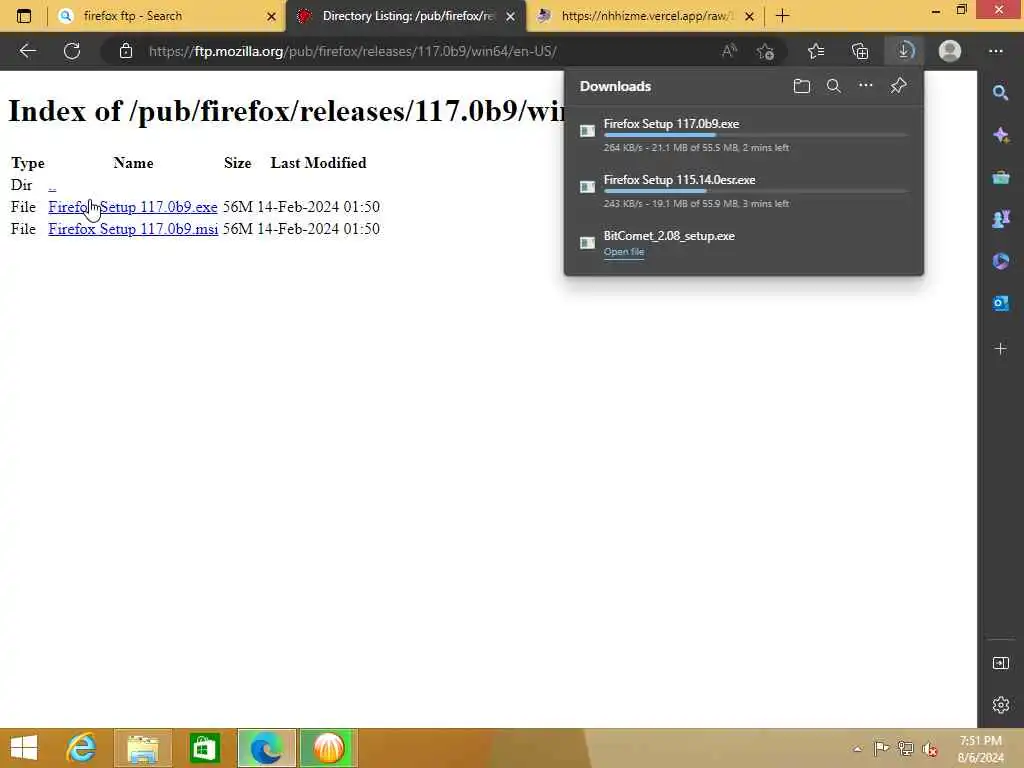
Task: Open more options in Downloads panel
Action: tap(865, 85)
